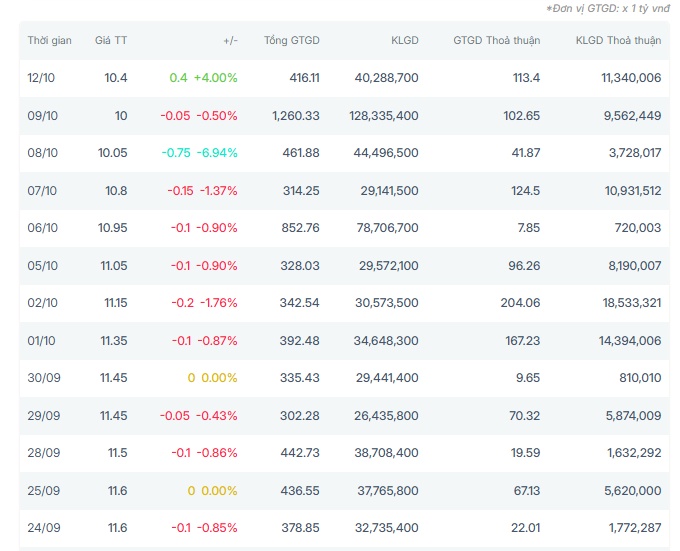The height and width of the screenshot is (551, 680).
Task: Select the 05/10 date cell
Action: pos(42,266)
